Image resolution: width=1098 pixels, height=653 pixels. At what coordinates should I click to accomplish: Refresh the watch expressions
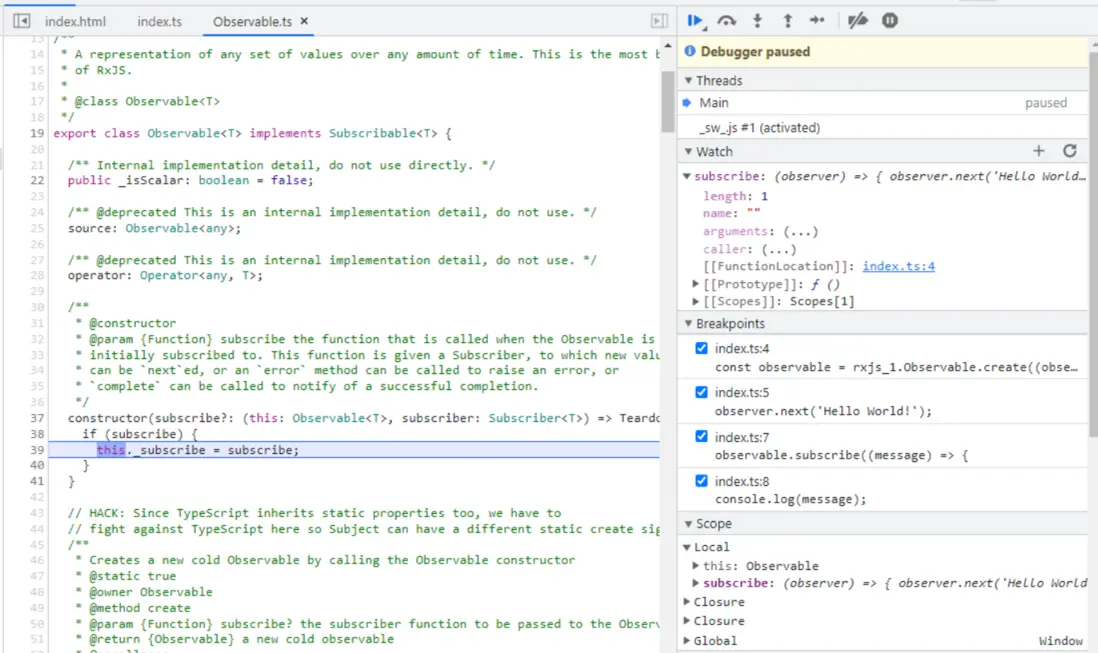(x=1069, y=151)
